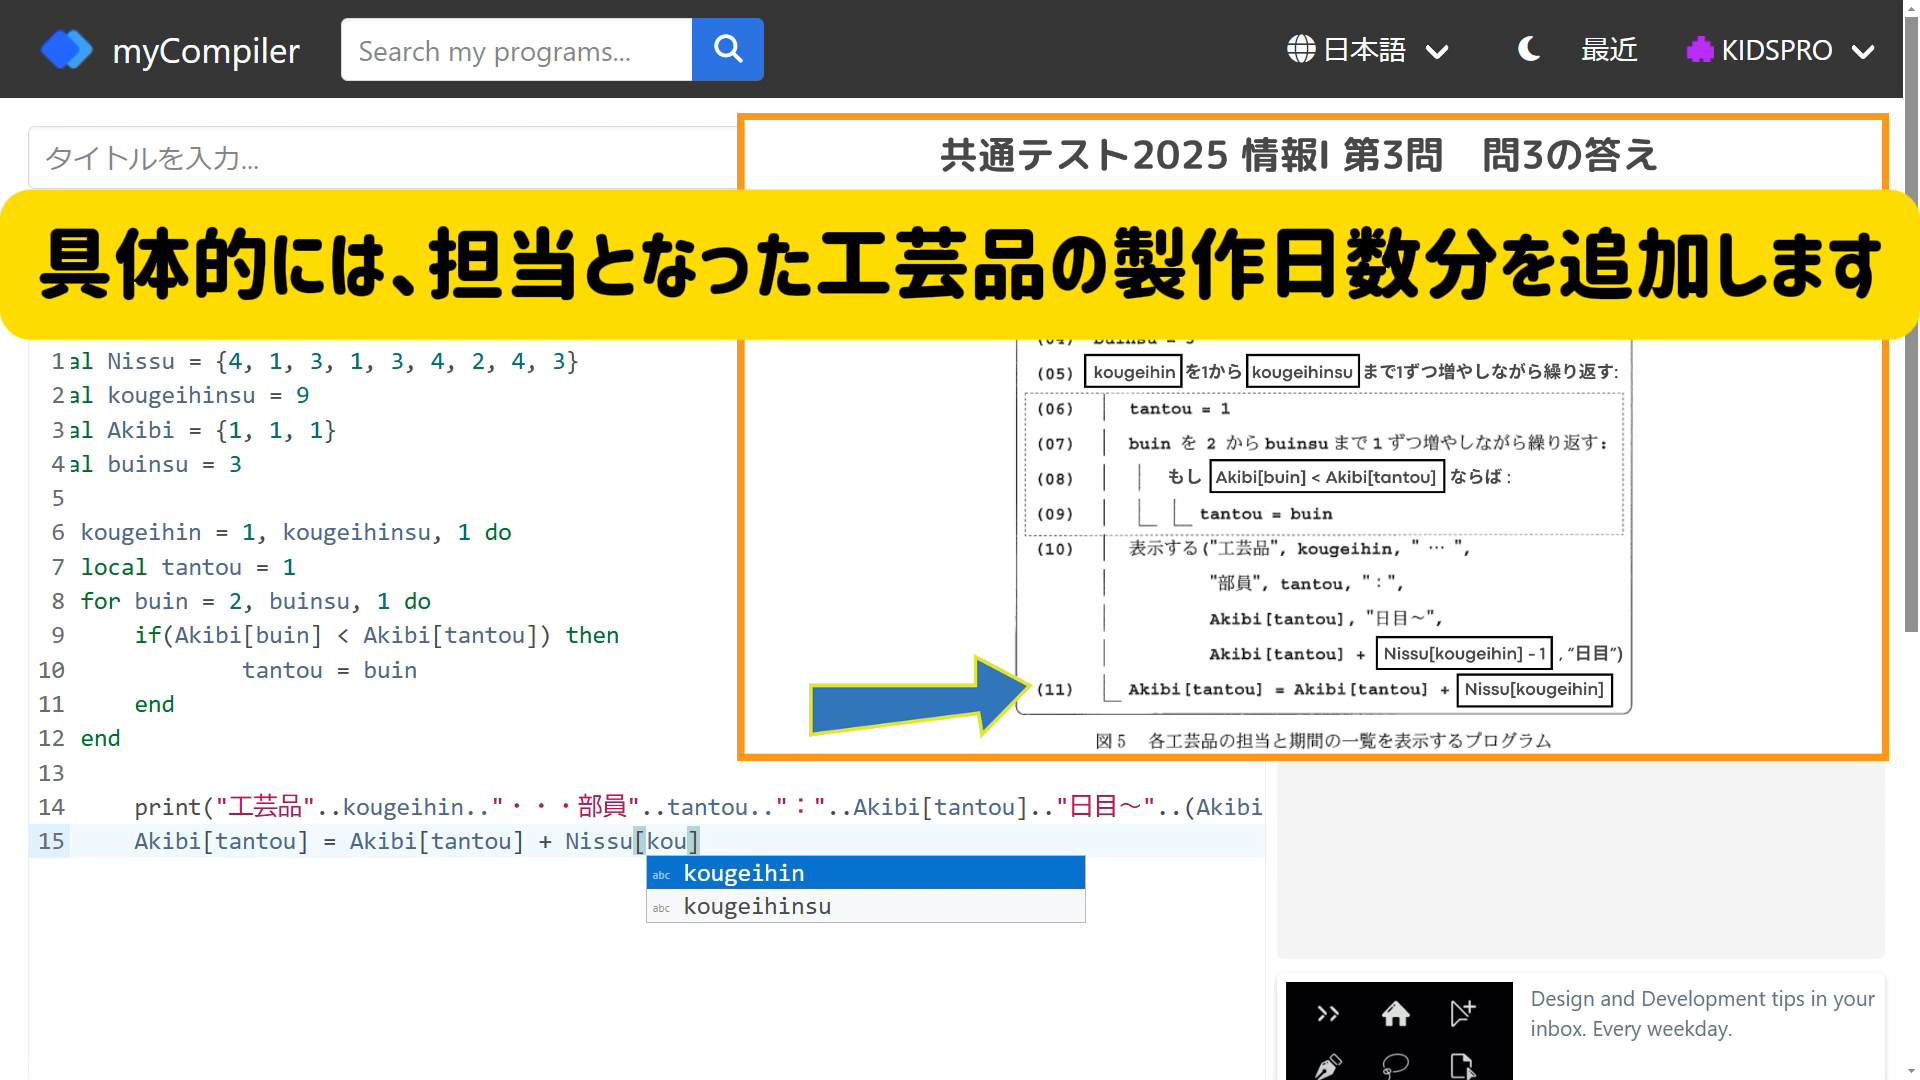Click the cursor-plus icon in the ad panel
Image resolution: width=1920 pixels, height=1080 pixels.
(1461, 1013)
